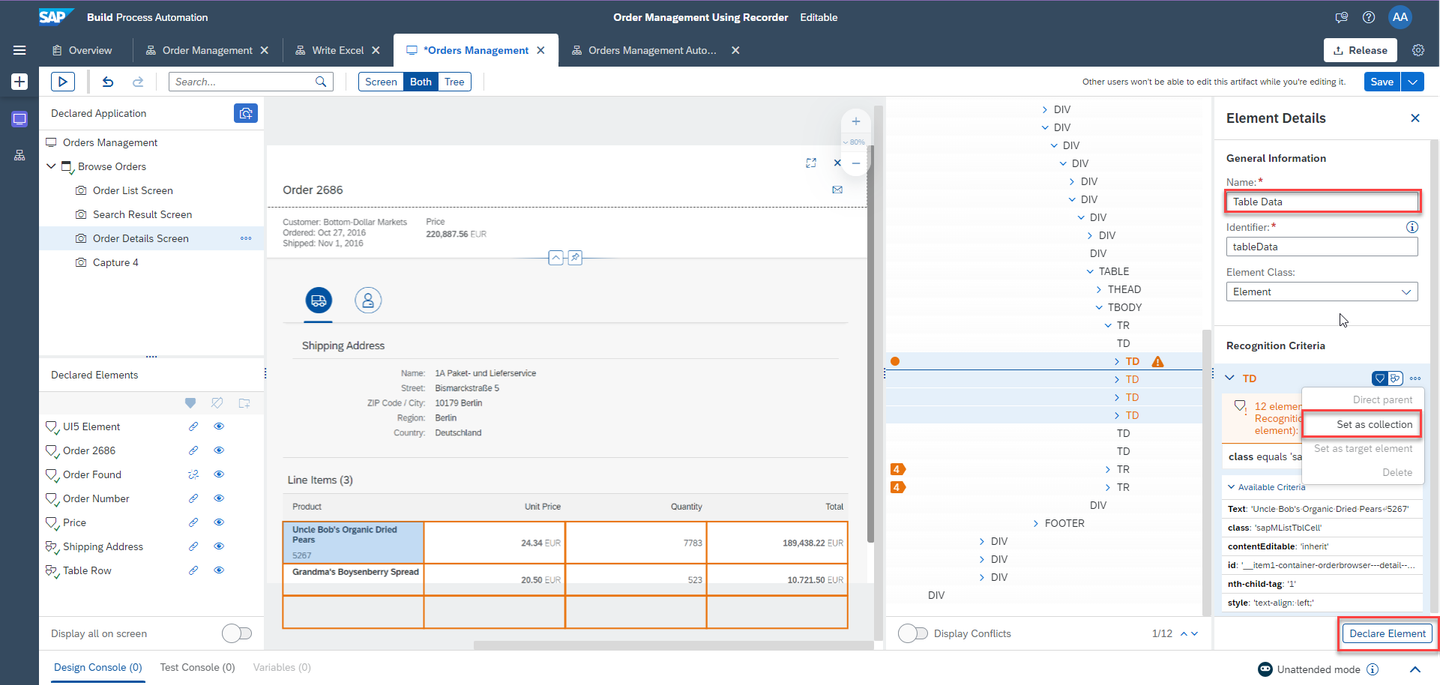
Task: Click the Identifier info icon
Action: pyautogui.click(x=1412, y=227)
